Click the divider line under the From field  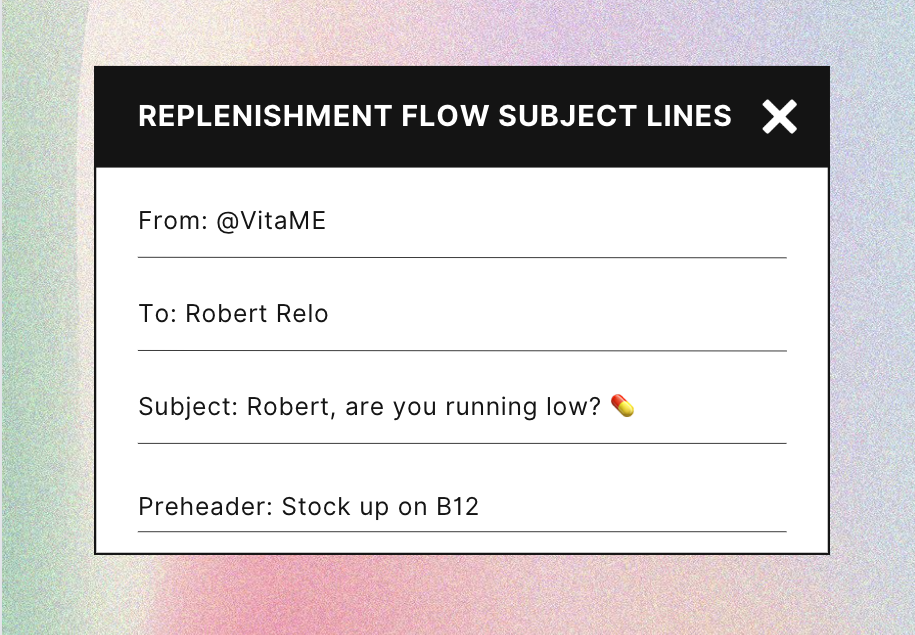click(x=462, y=257)
